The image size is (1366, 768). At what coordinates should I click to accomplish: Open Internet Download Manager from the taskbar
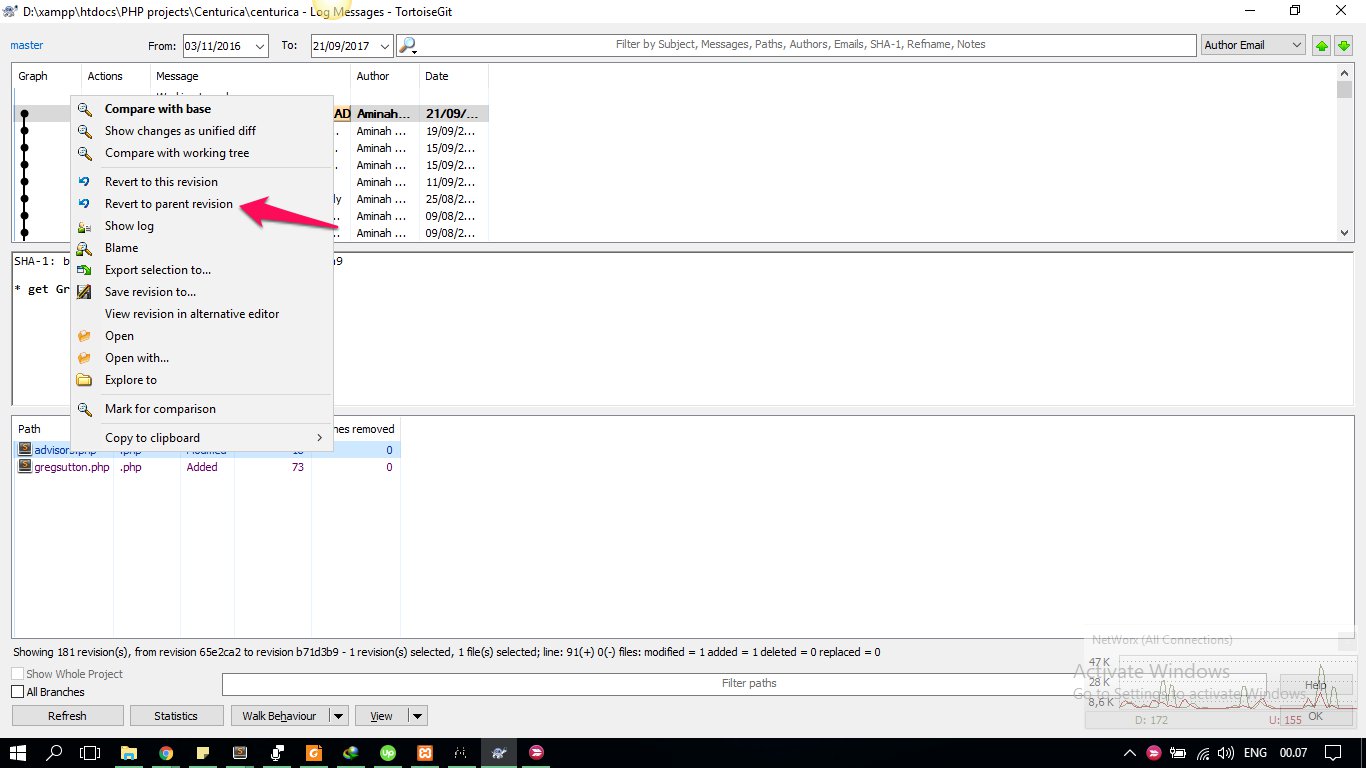click(x=351, y=752)
